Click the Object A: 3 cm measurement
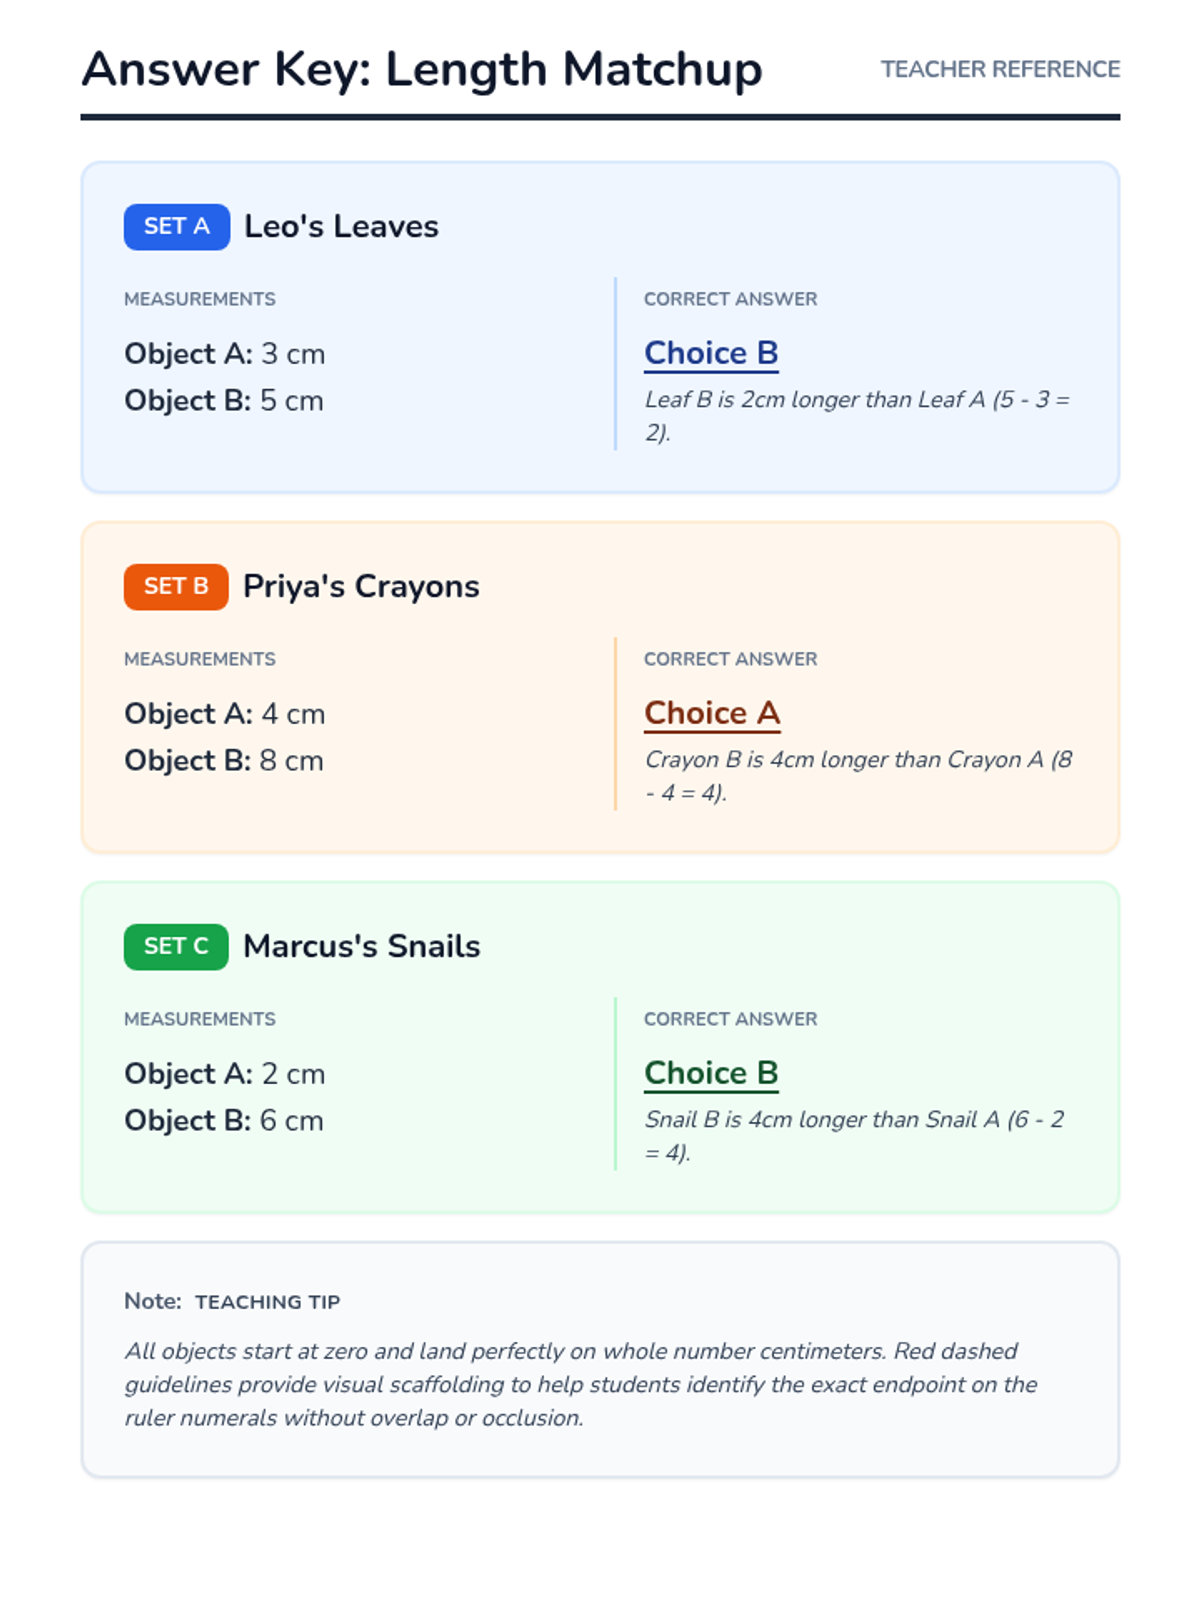The image size is (1200, 1600). tap(225, 354)
